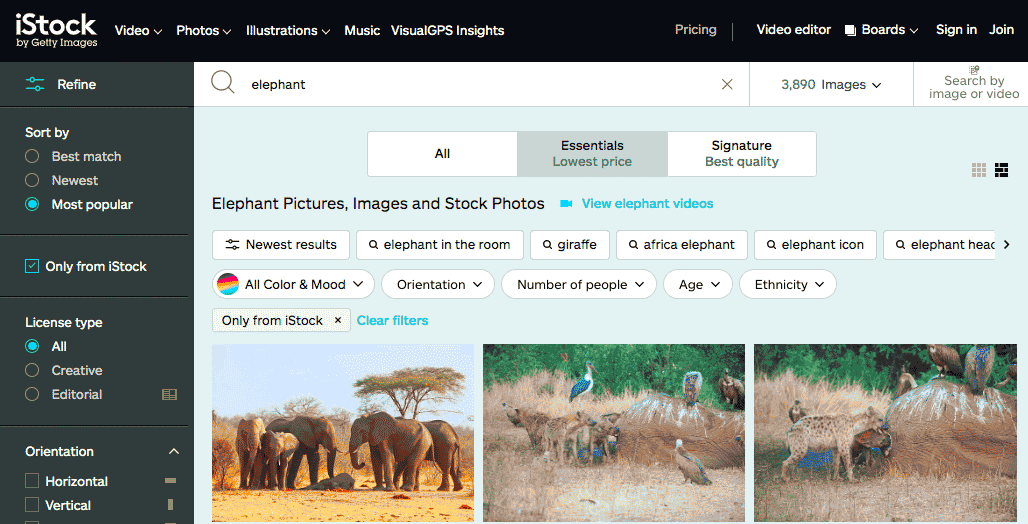The height and width of the screenshot is (524, 1028).
Task: Select the Newest sort option
Action: coord(32,181)
